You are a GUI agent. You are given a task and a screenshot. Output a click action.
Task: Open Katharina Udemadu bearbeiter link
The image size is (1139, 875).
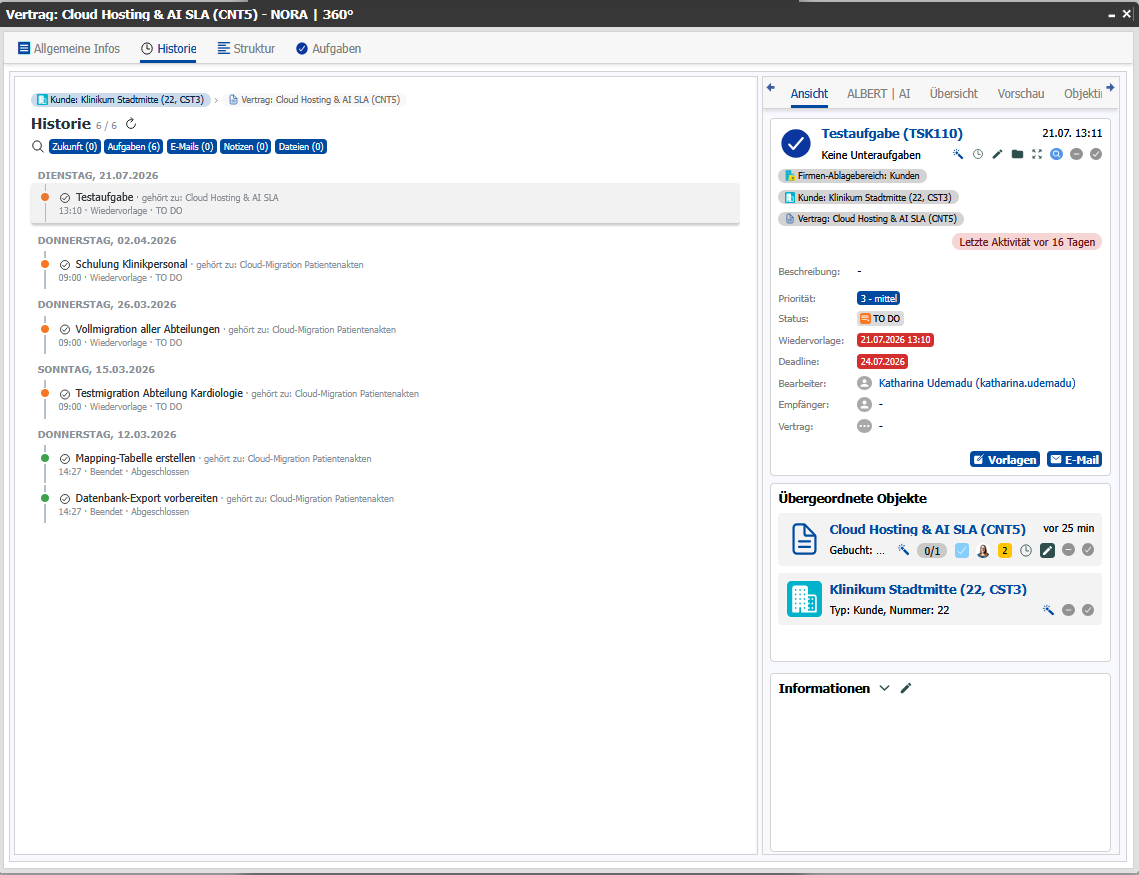977,383
